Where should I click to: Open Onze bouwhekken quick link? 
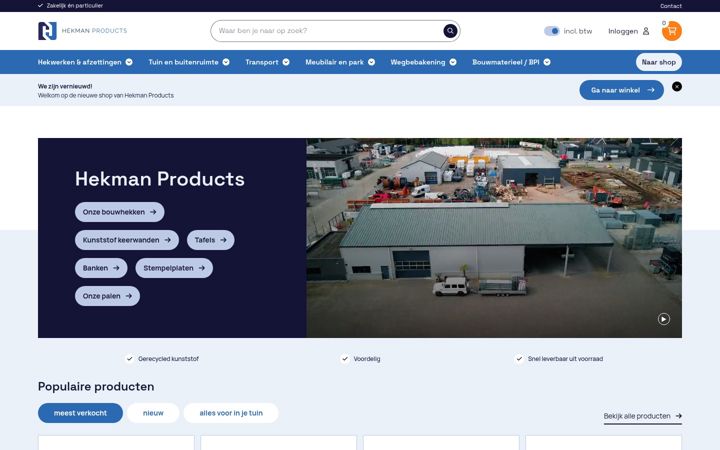(x=119, y=212)
